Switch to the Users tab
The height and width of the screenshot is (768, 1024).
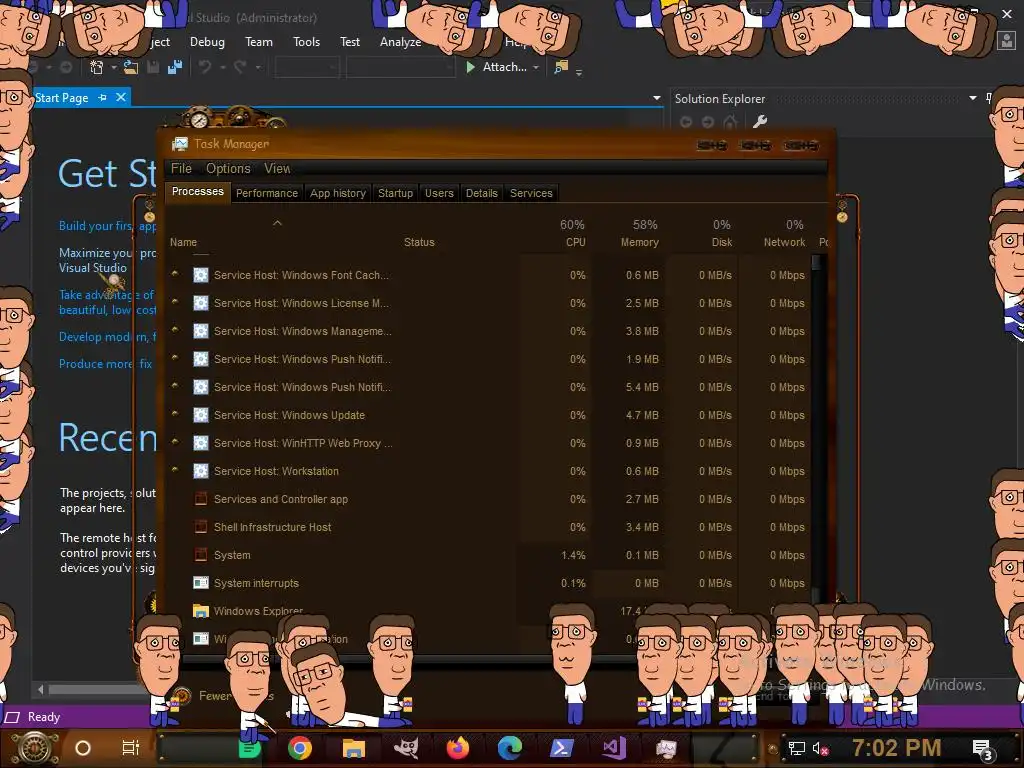pos(439,193)
